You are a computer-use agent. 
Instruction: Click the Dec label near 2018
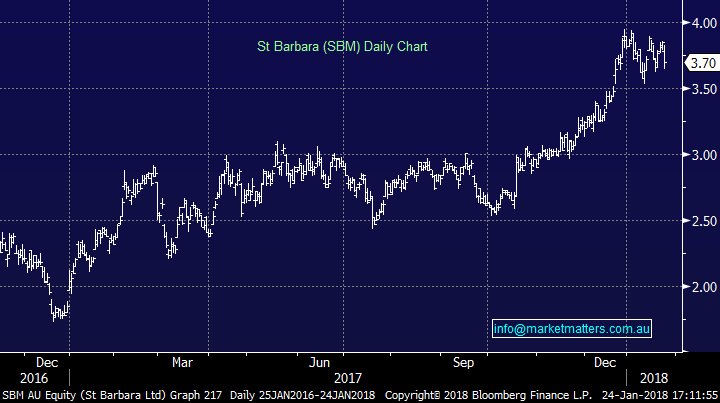coord(605,363)
